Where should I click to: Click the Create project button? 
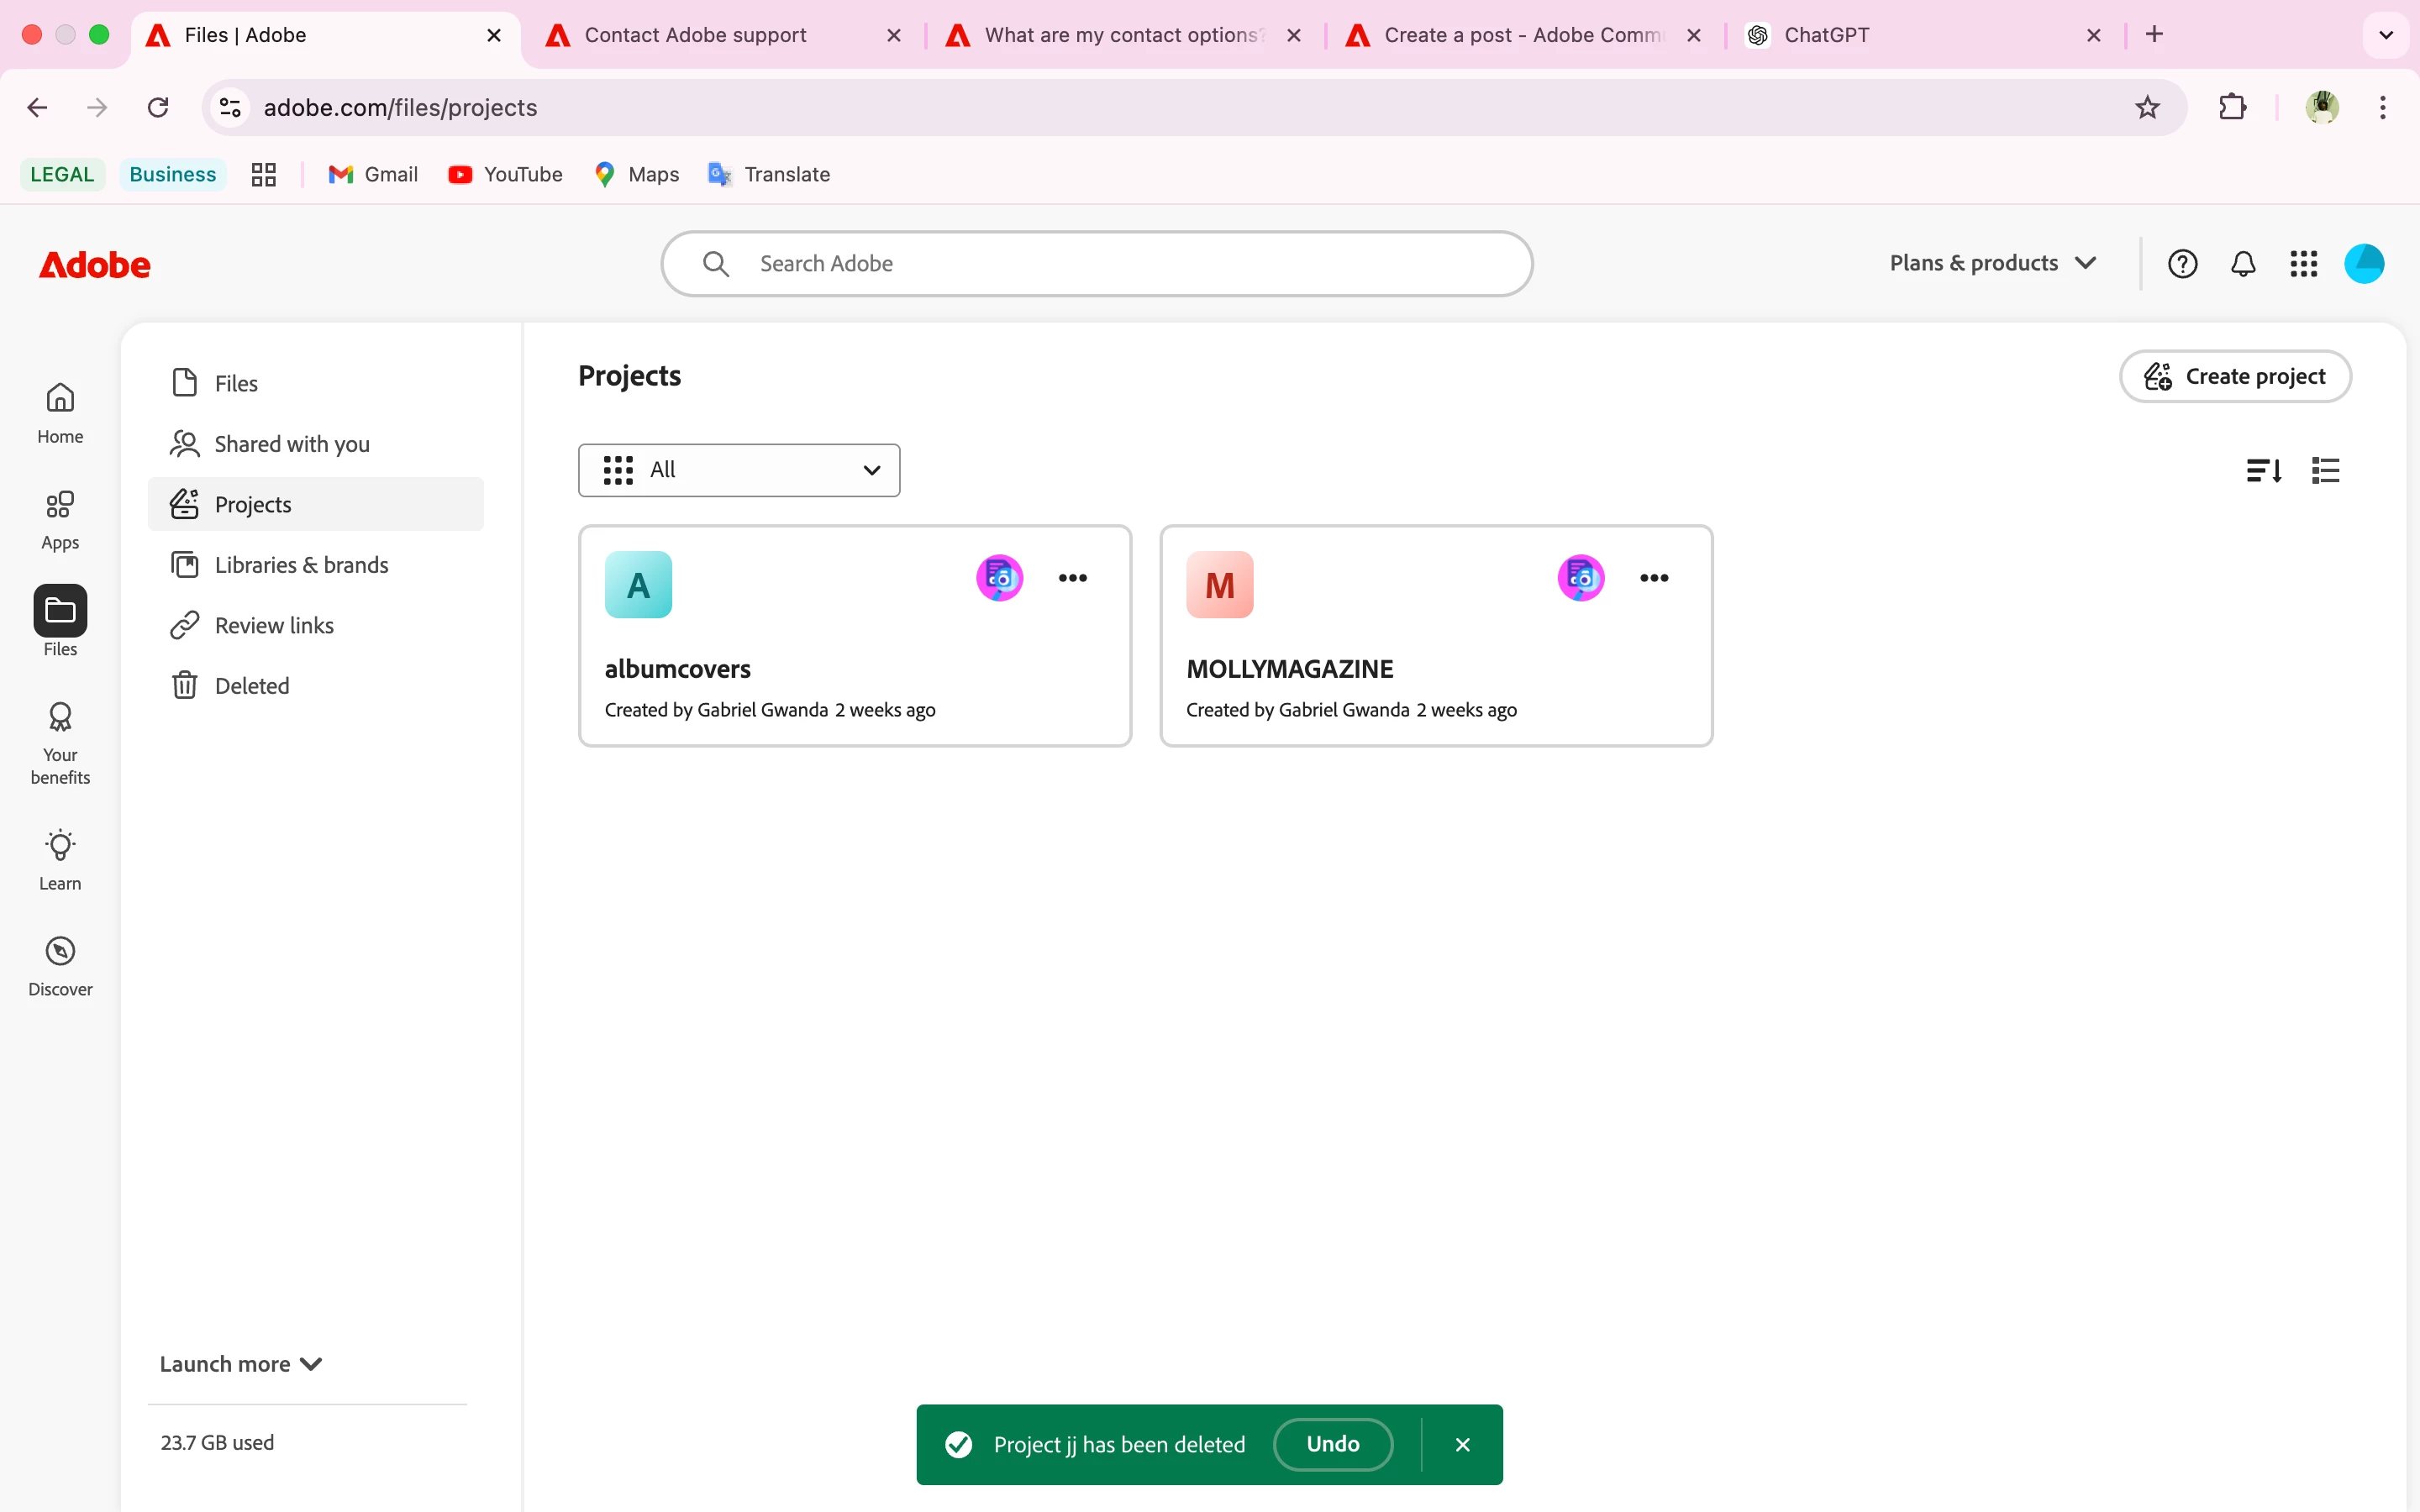pyautogui.click(x=2234, y=376)
